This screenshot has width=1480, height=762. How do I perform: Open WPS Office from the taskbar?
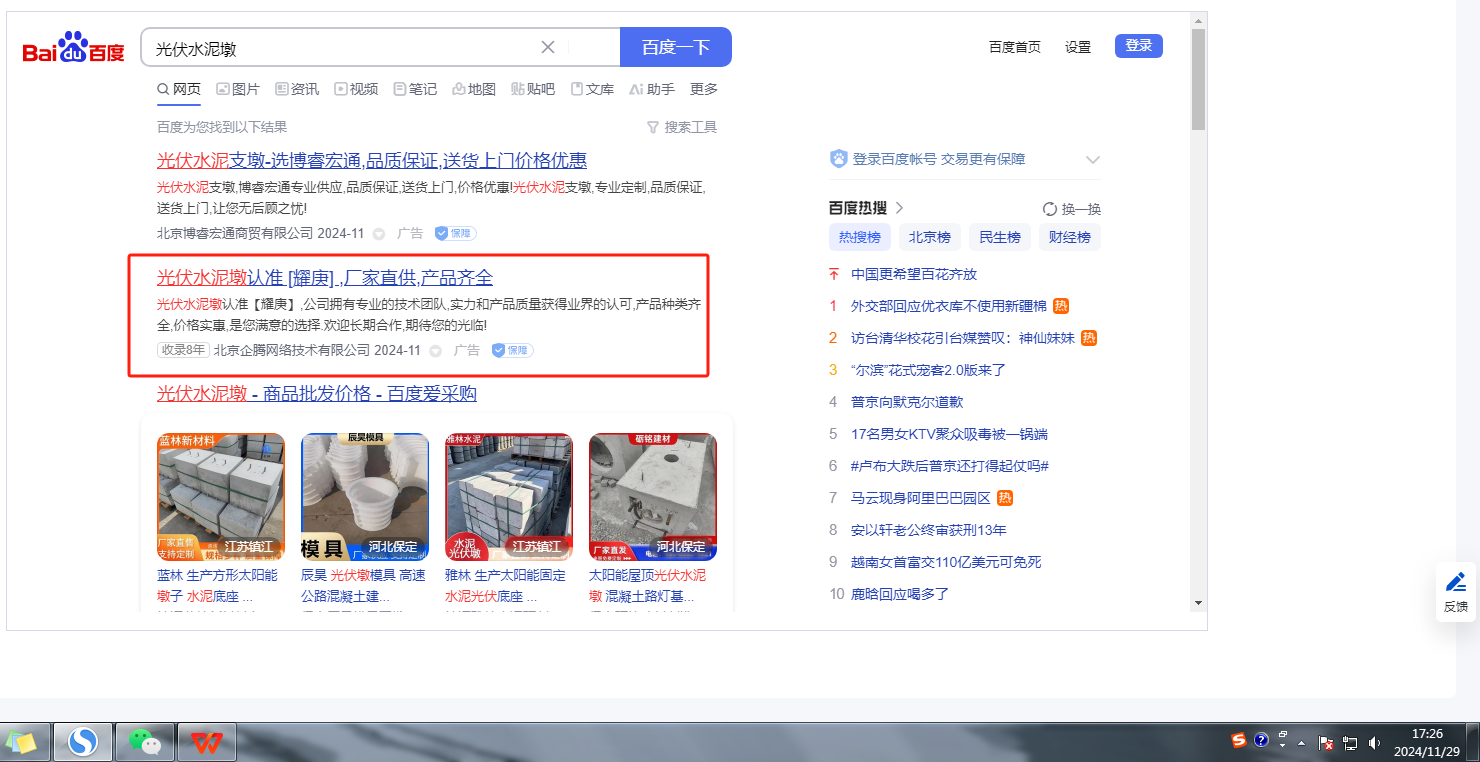click(x=207, y=742)
